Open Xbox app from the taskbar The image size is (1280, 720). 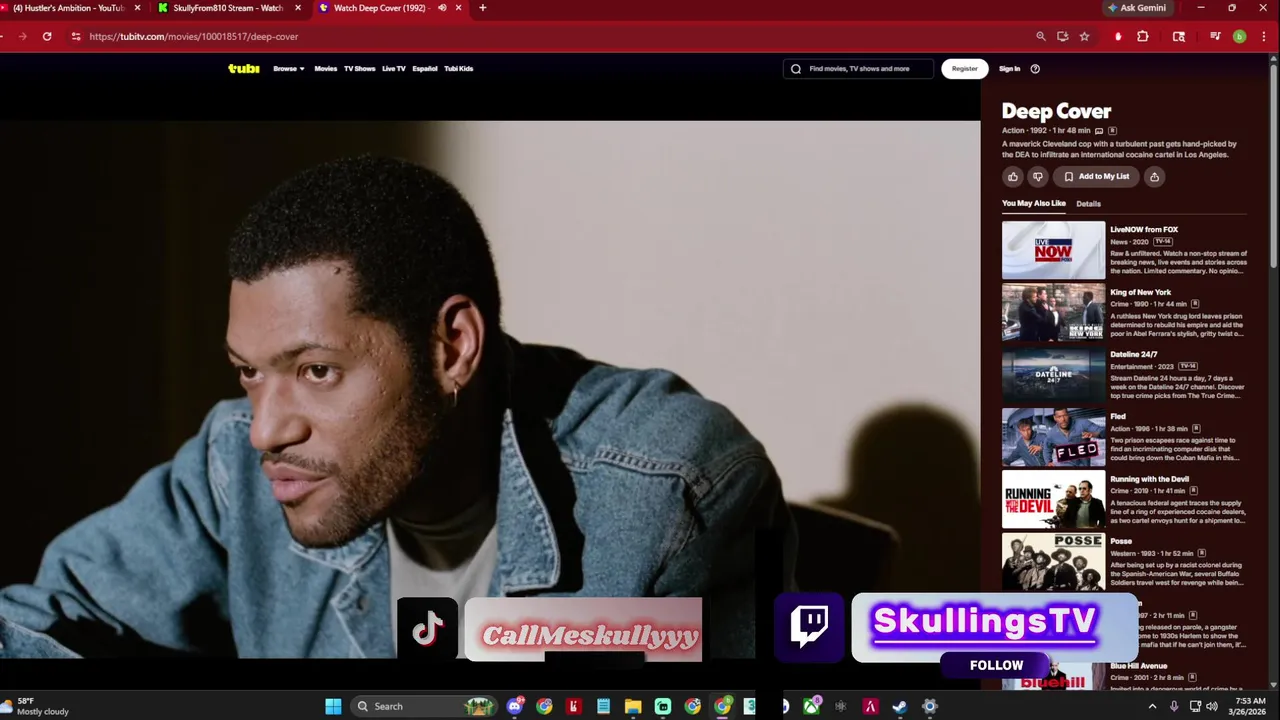[x=811, y=706]
